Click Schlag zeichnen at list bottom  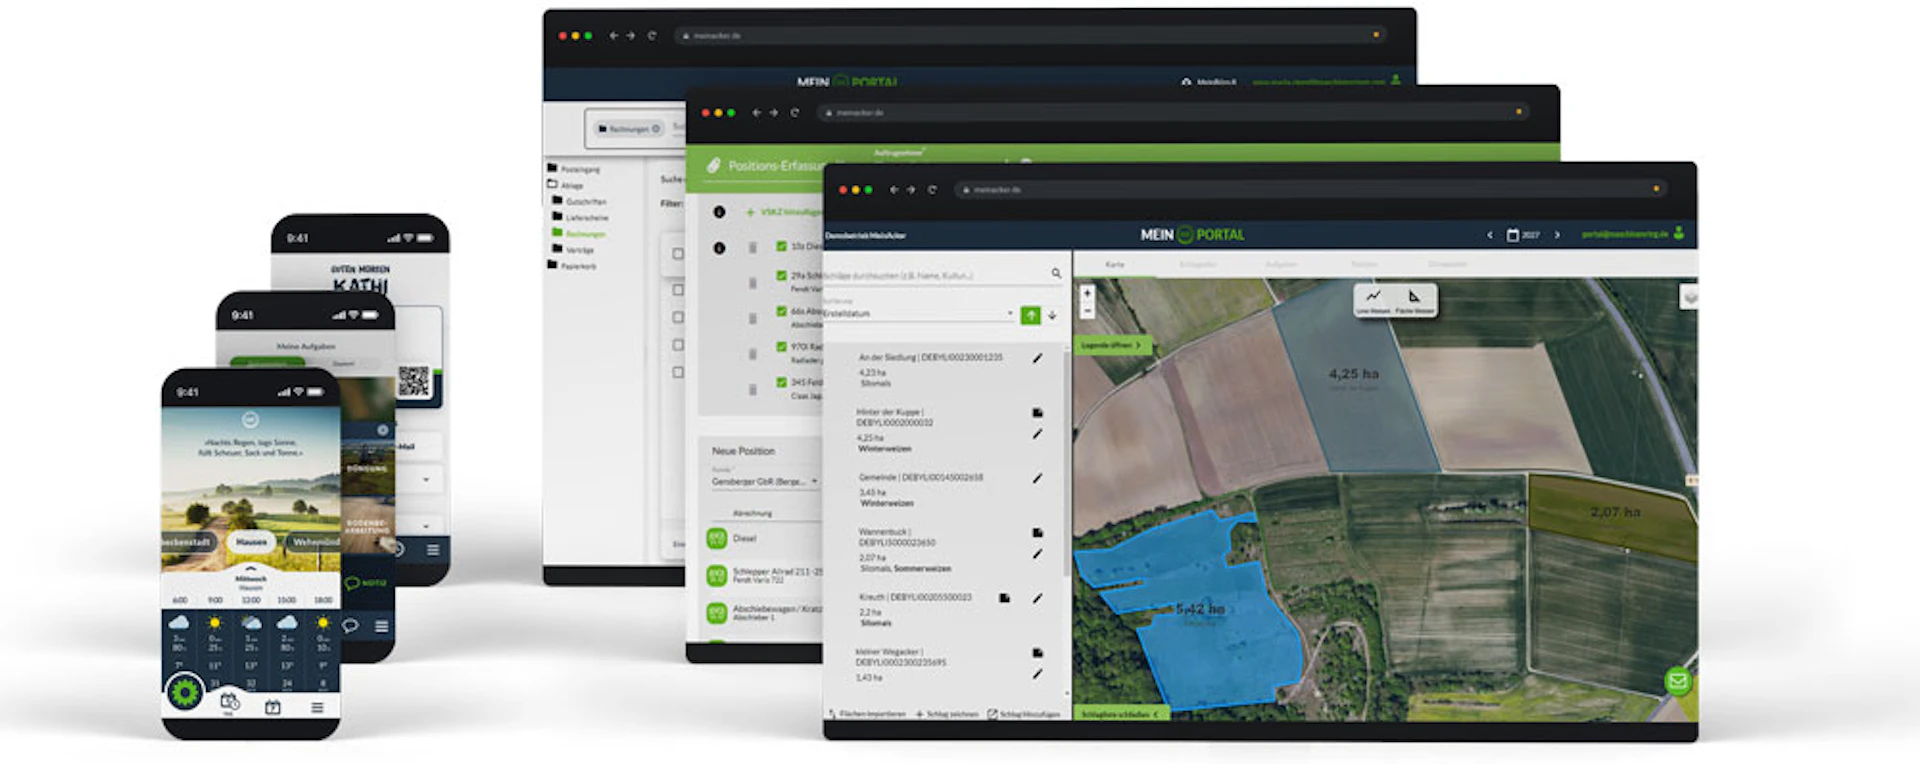(947, 714)
